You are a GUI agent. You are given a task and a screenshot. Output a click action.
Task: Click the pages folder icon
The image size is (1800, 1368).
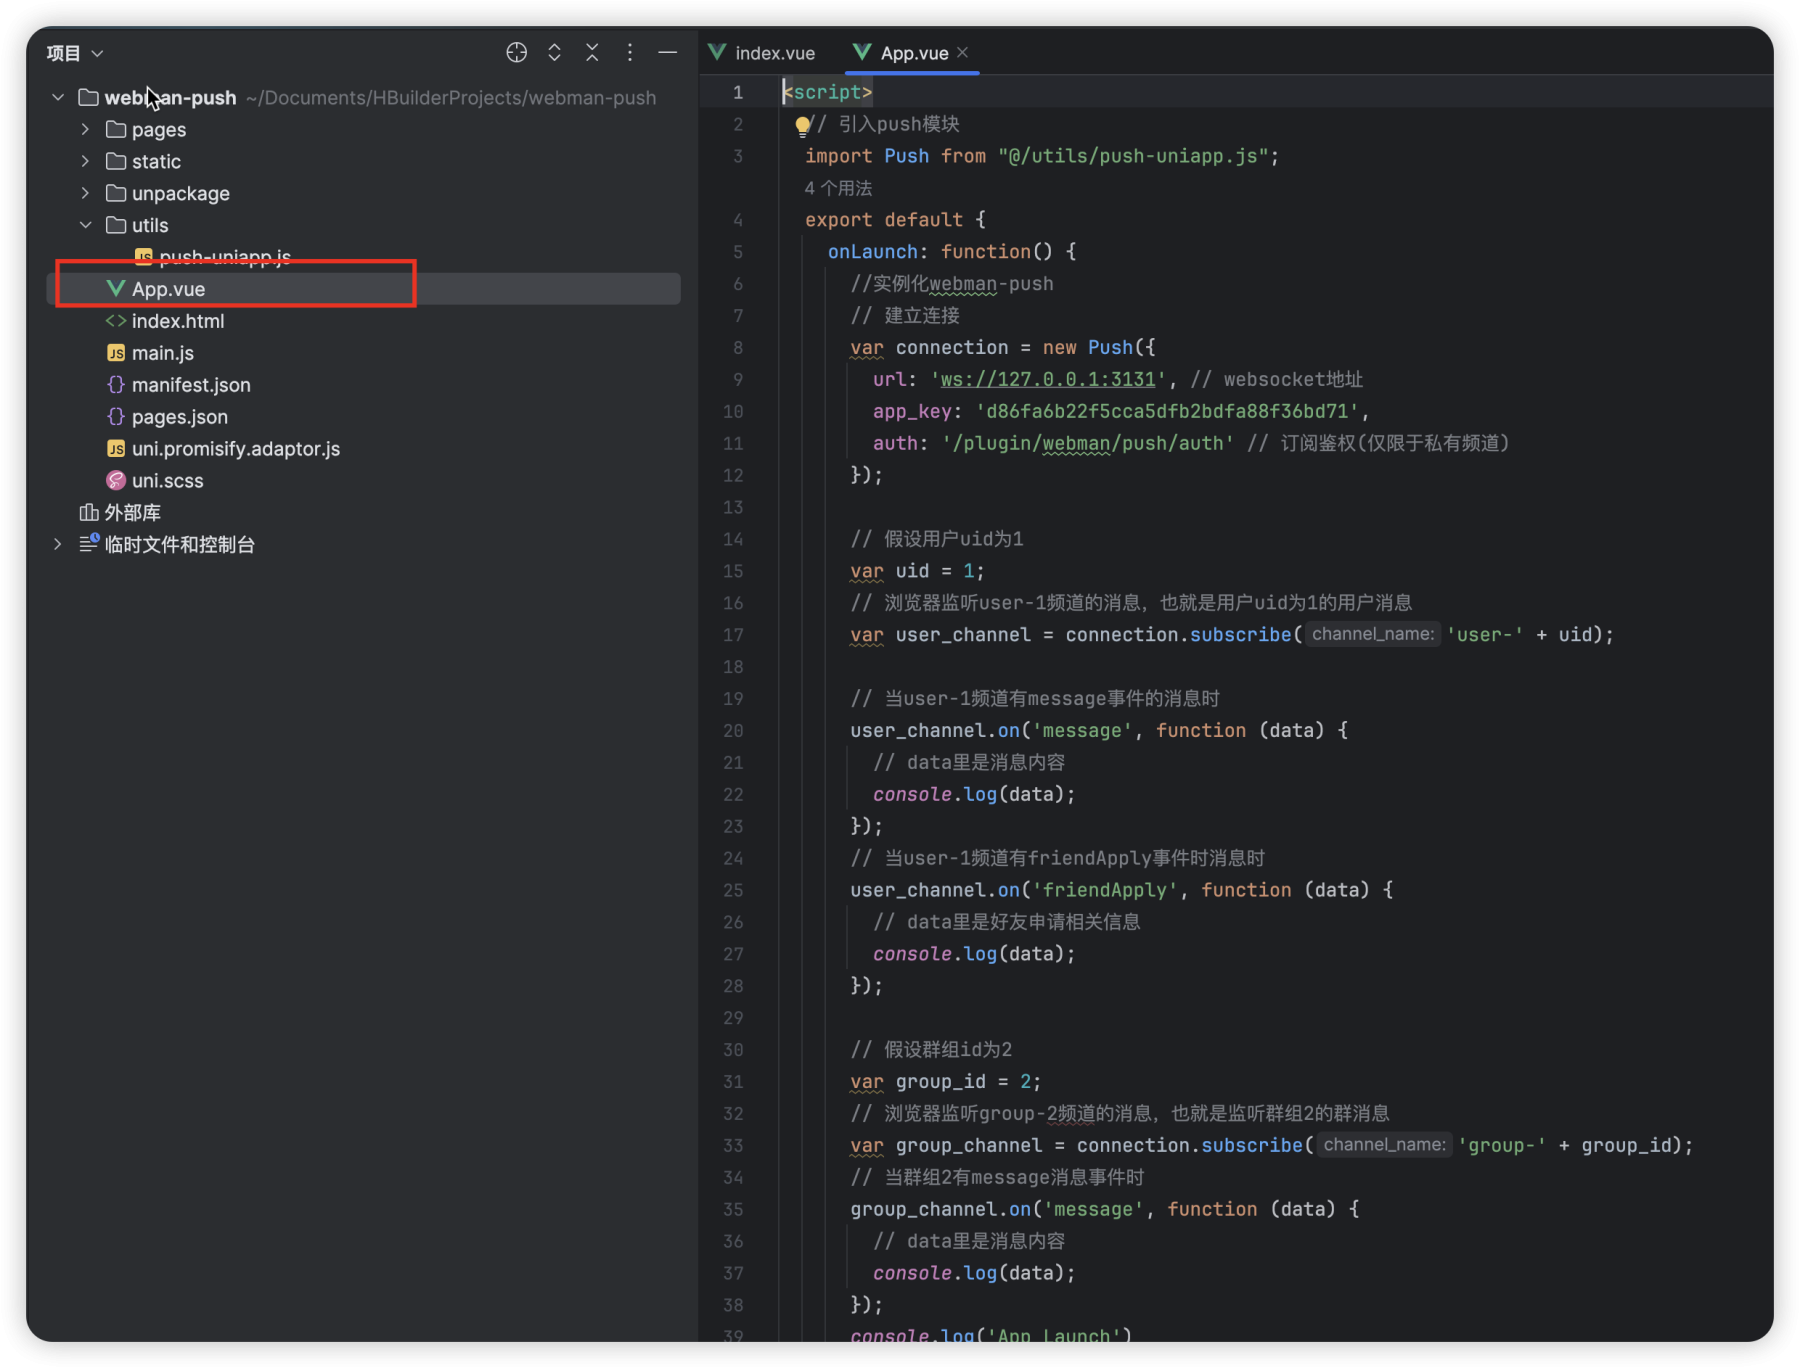click(x=116, y=130)
